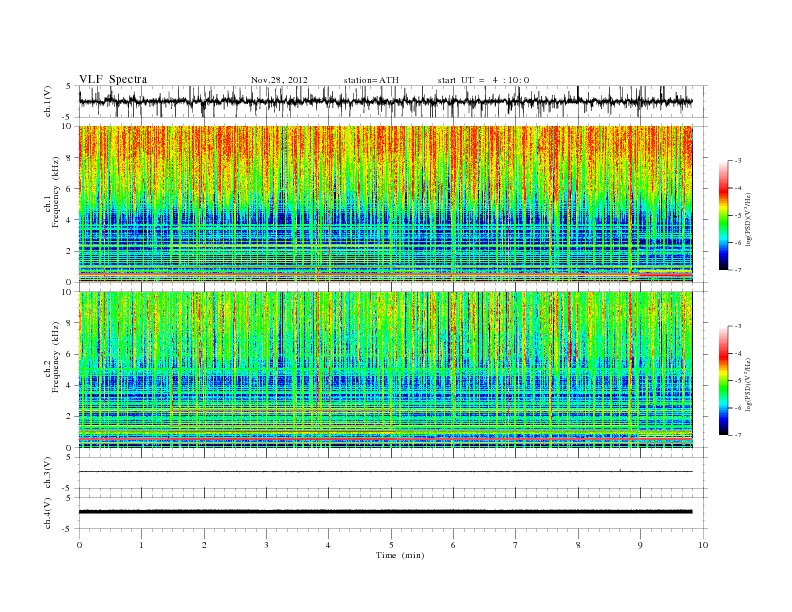Click the thick ch.4 waveform trace

pos(385,512)
